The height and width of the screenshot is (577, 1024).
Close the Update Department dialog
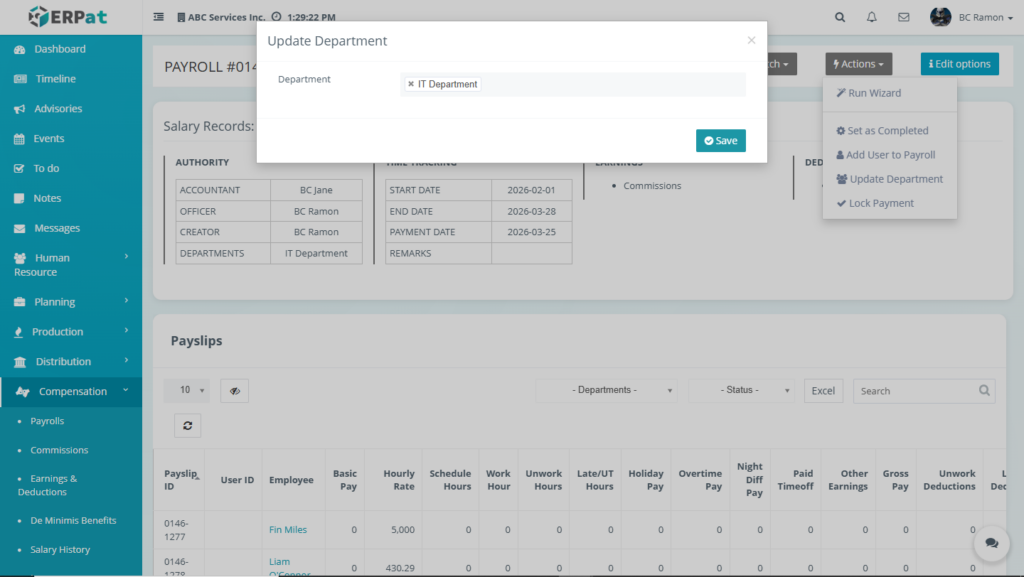(x=751, y=41)
